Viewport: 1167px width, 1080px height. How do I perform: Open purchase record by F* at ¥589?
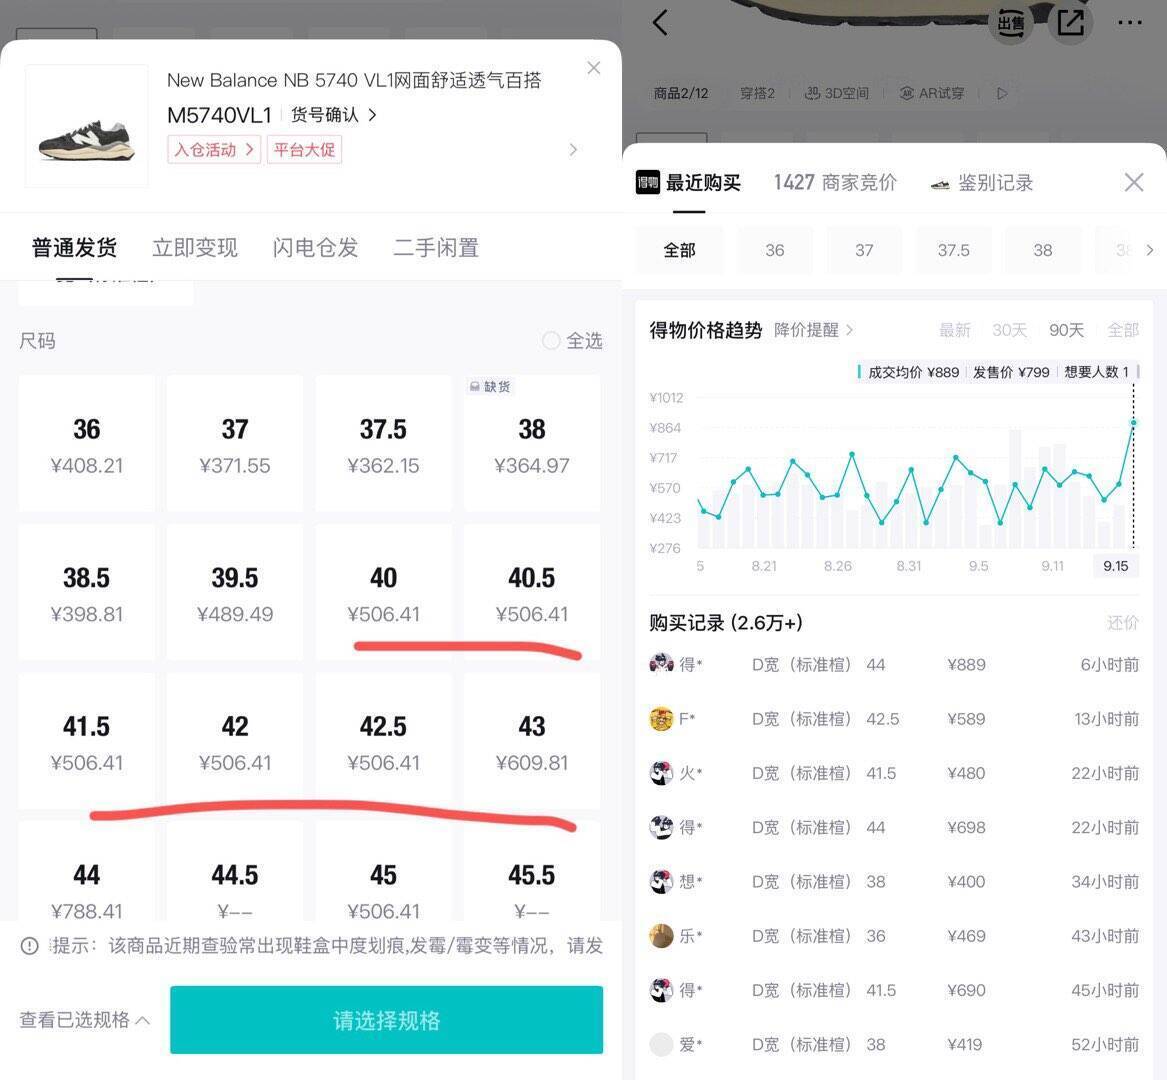click(894, 718)
